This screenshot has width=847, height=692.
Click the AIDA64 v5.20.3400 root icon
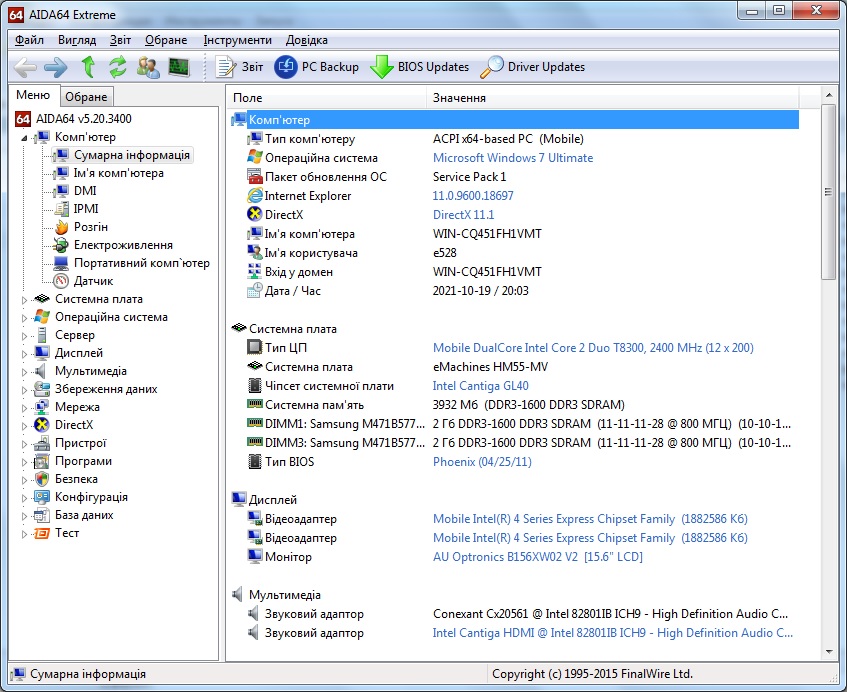23,119
